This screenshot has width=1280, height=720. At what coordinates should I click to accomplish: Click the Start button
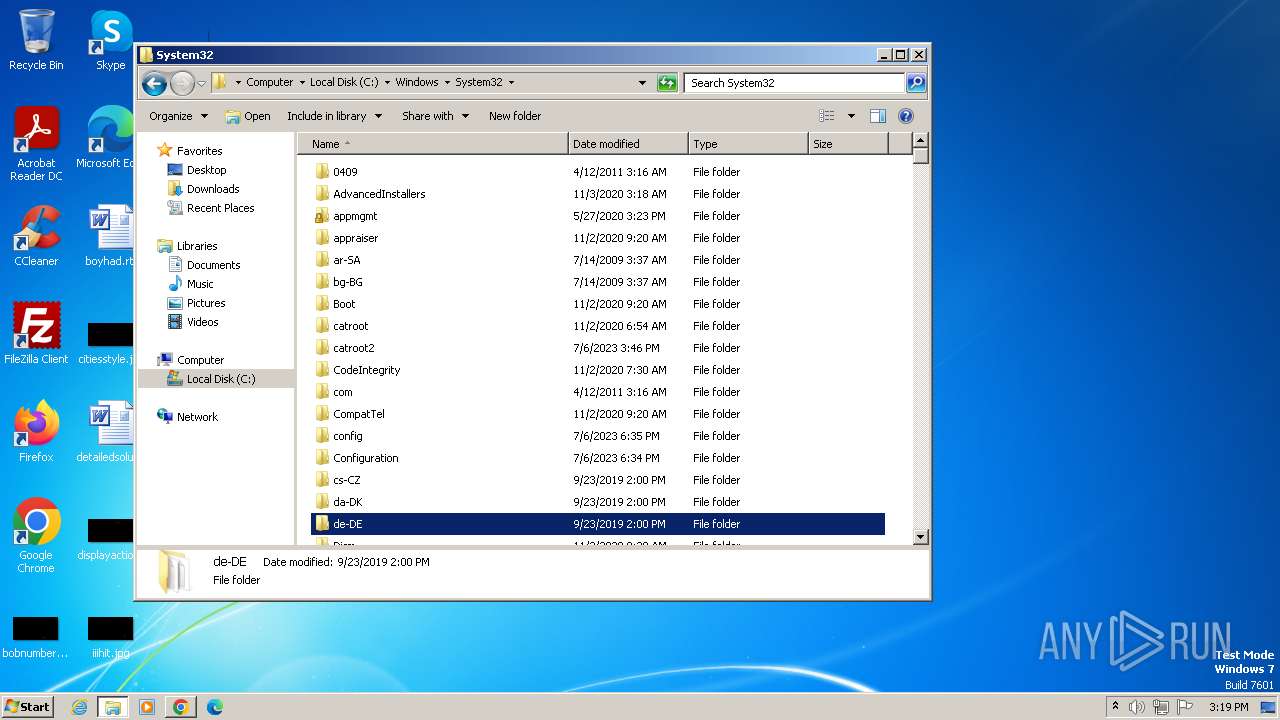[x=28, y=707]
